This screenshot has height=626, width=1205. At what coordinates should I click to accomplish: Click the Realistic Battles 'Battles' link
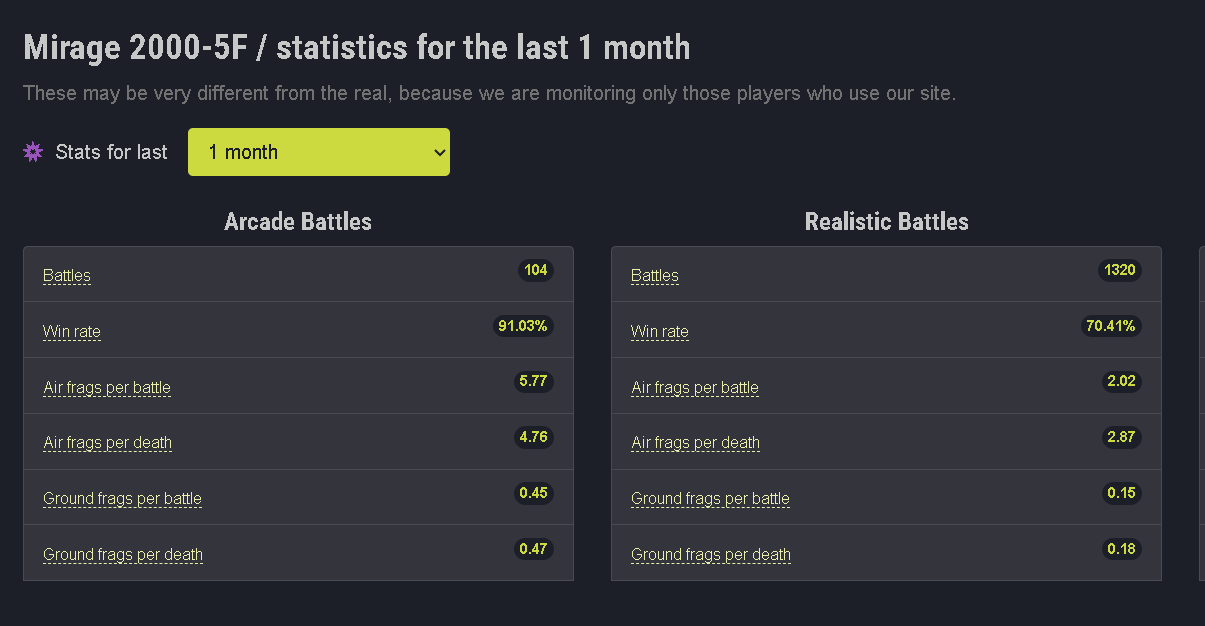(x=655, y=276)
